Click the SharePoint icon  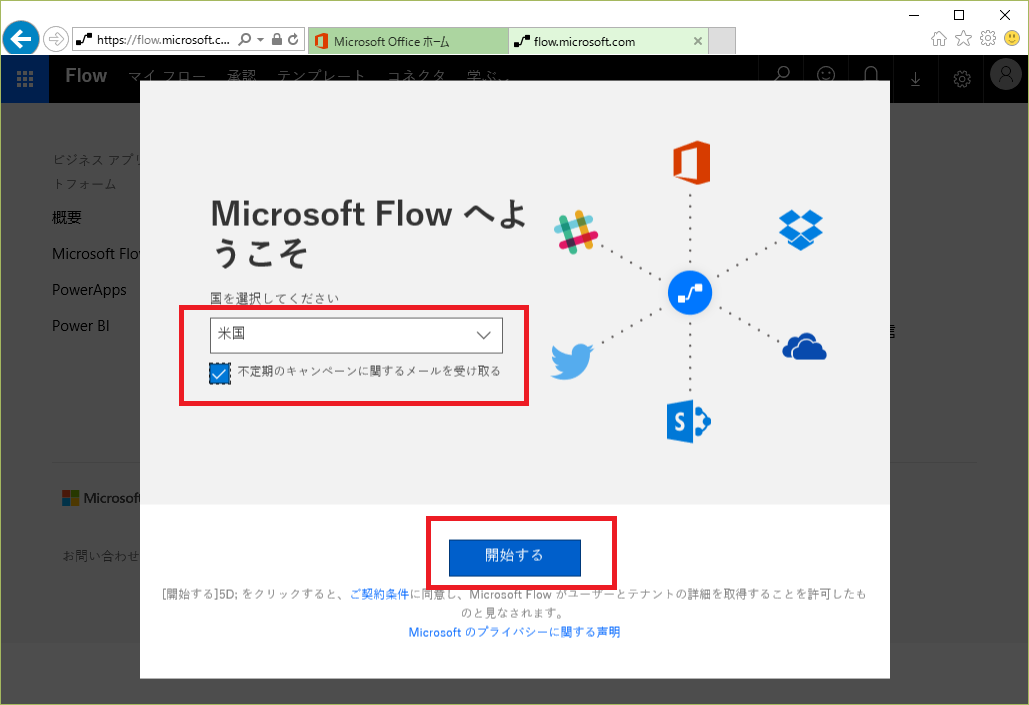coord(688,421)
